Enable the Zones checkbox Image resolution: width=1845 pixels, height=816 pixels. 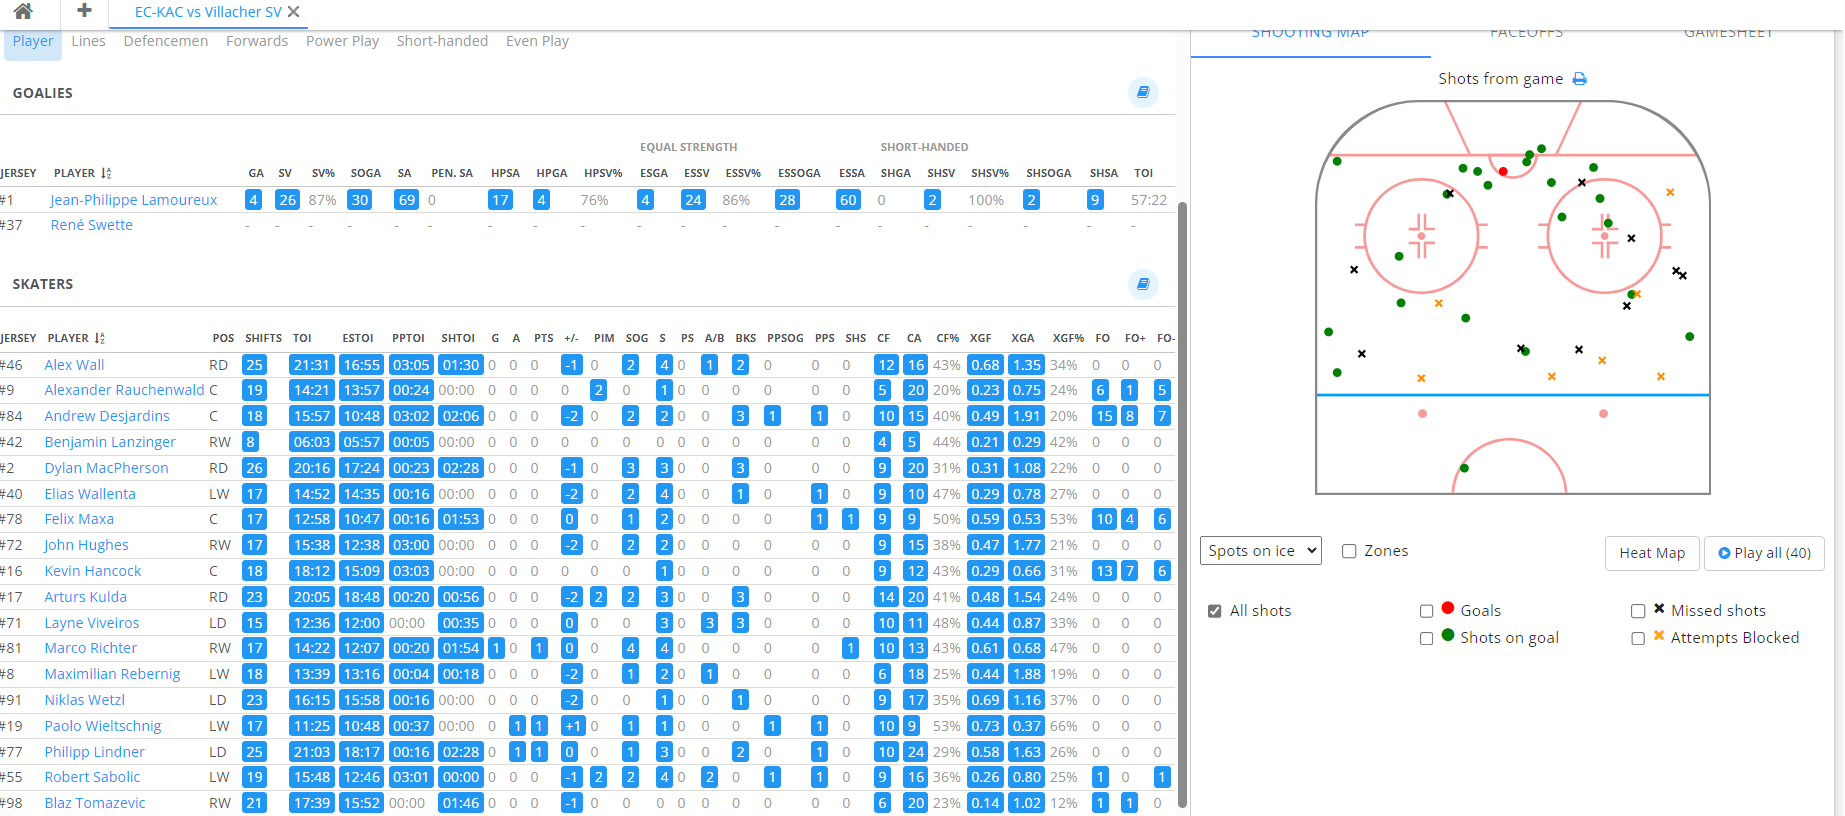[1349, 551]
